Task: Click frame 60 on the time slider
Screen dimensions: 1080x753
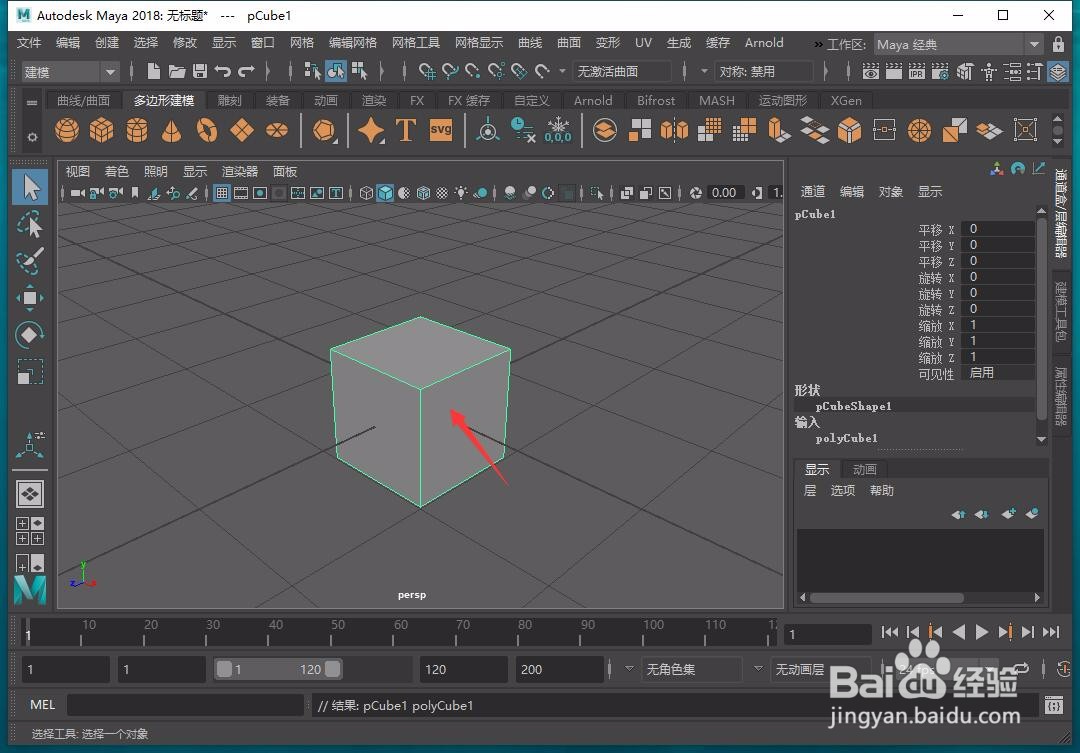Action: coord(393,631)
